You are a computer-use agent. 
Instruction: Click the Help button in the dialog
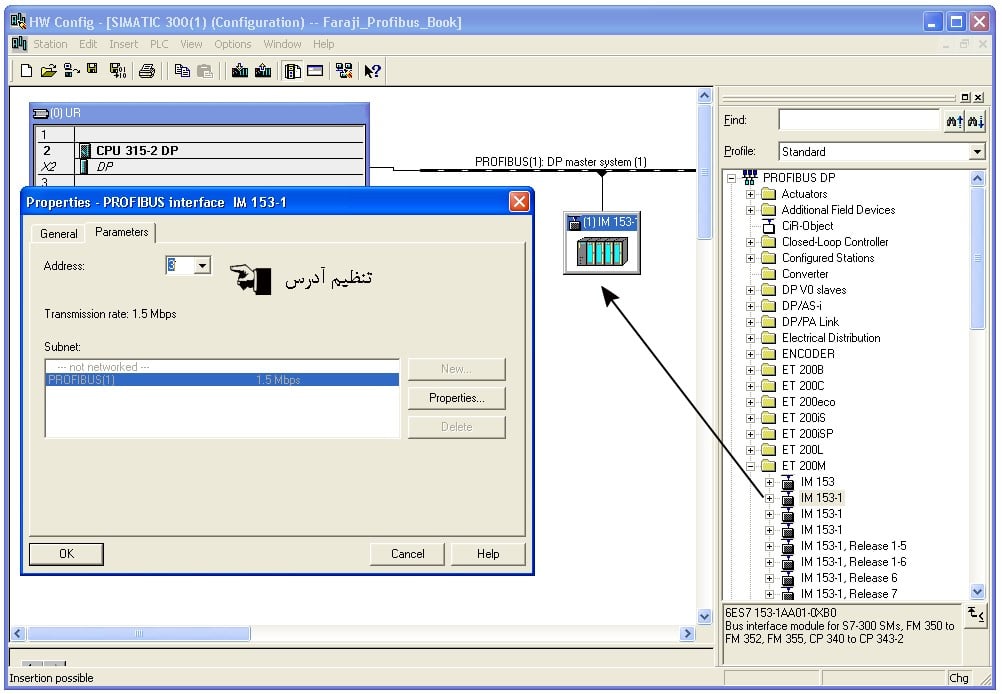tap(488, 554)
